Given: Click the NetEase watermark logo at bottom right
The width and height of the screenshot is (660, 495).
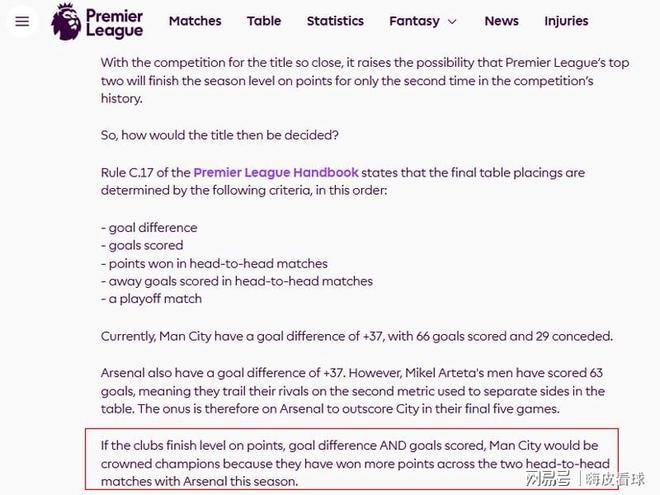Looking at the screenshot, I should click(547, 480).
